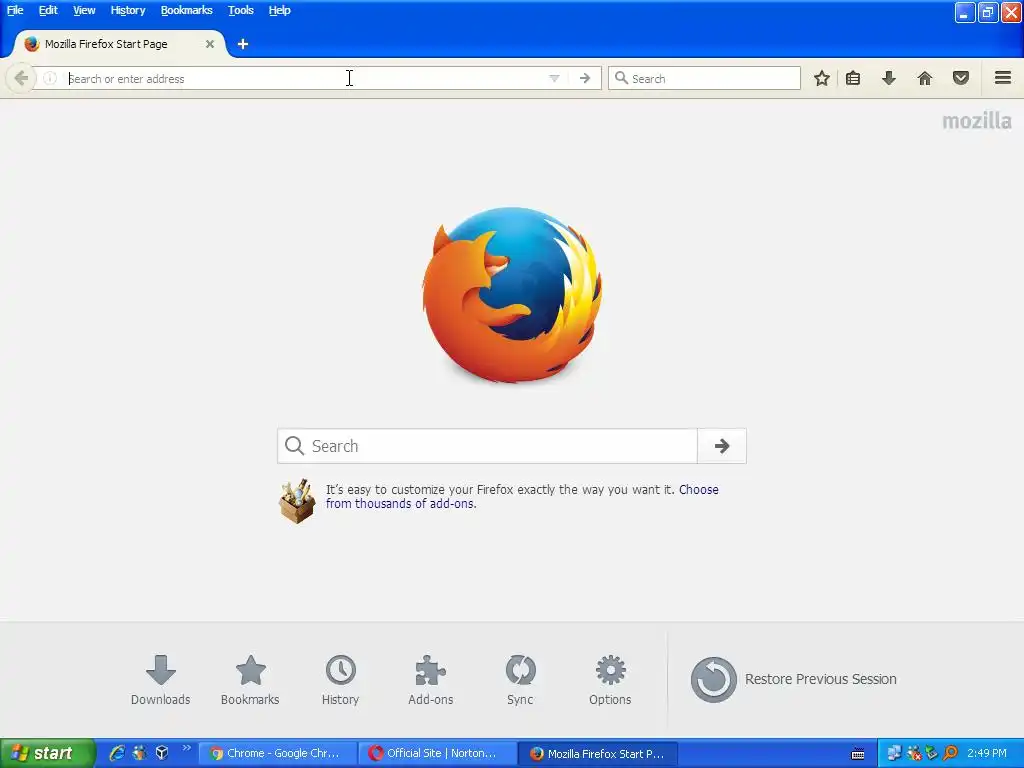The width and height of the screenshot is (1024, 768).
Task: Click the magnifier icon in toolbar search box
Action: click(x=621, y=78)
